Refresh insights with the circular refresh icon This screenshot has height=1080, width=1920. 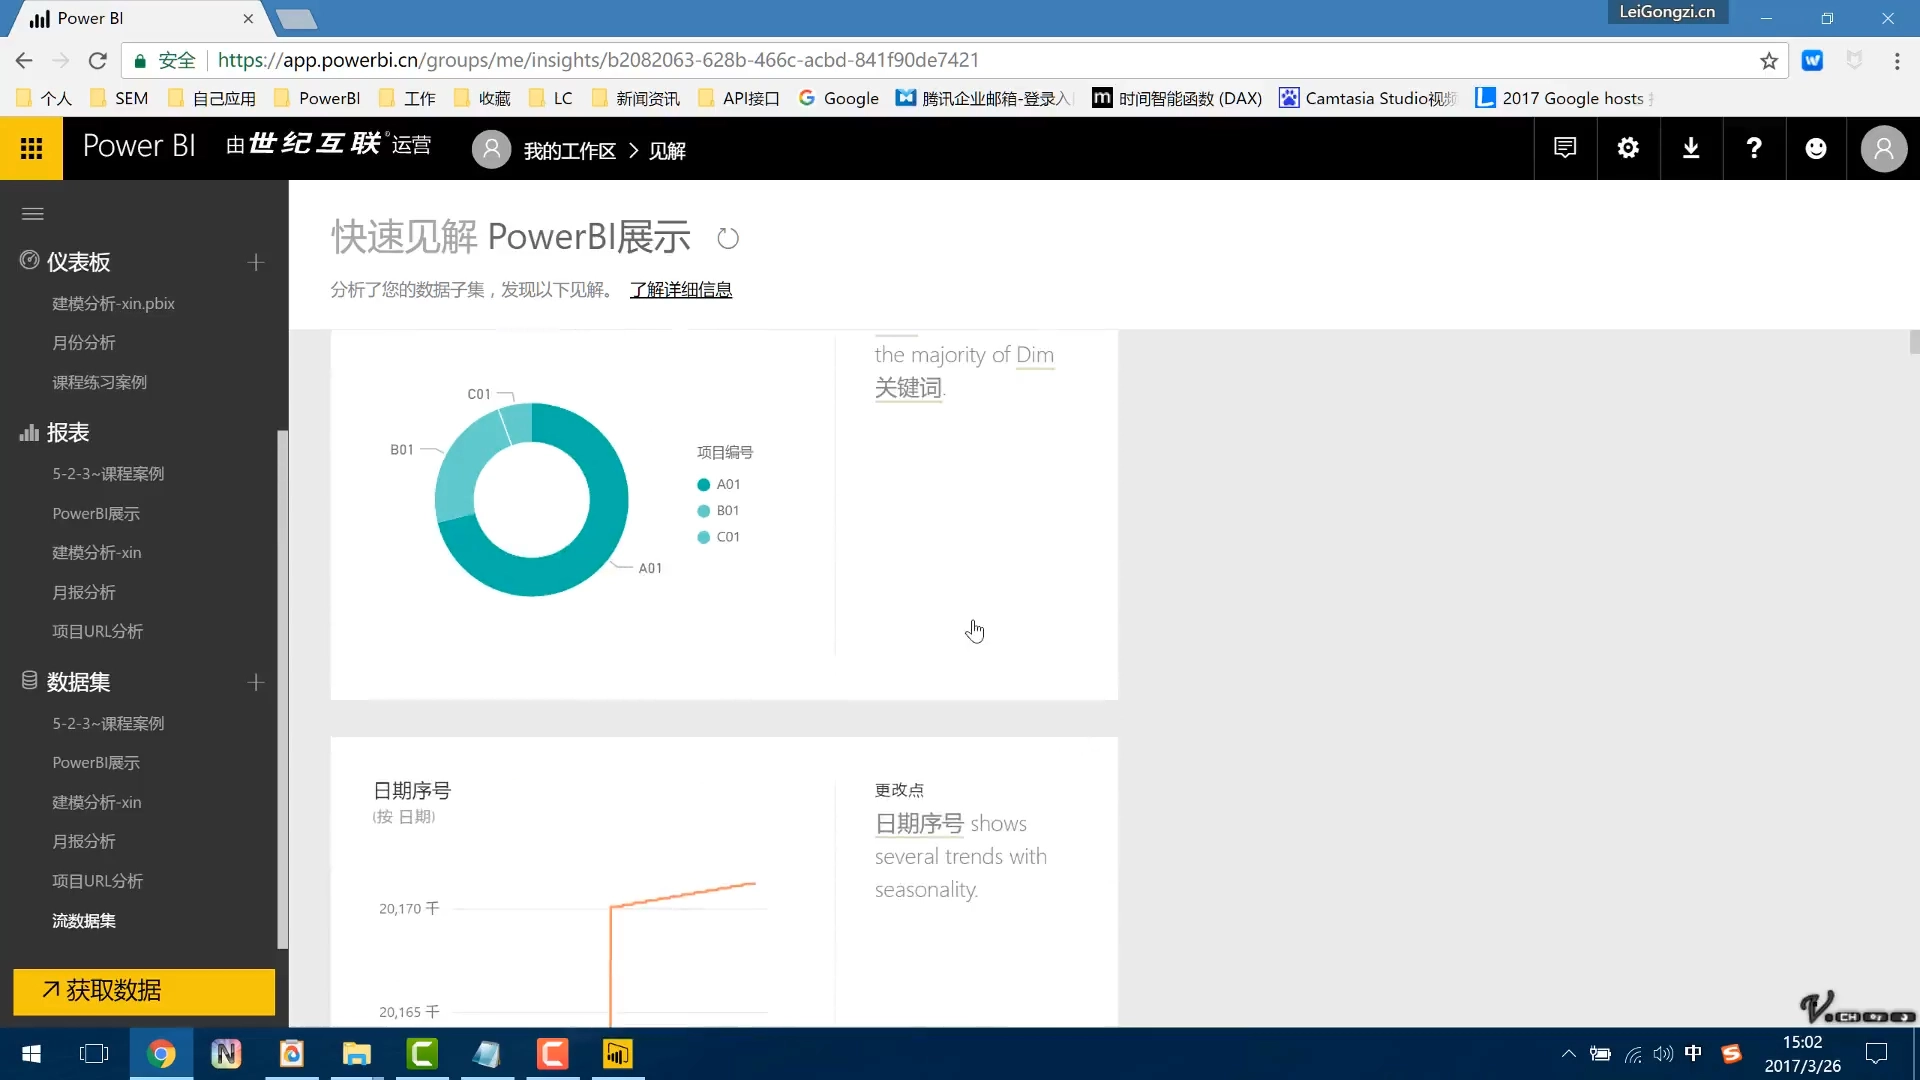[727, 238]
